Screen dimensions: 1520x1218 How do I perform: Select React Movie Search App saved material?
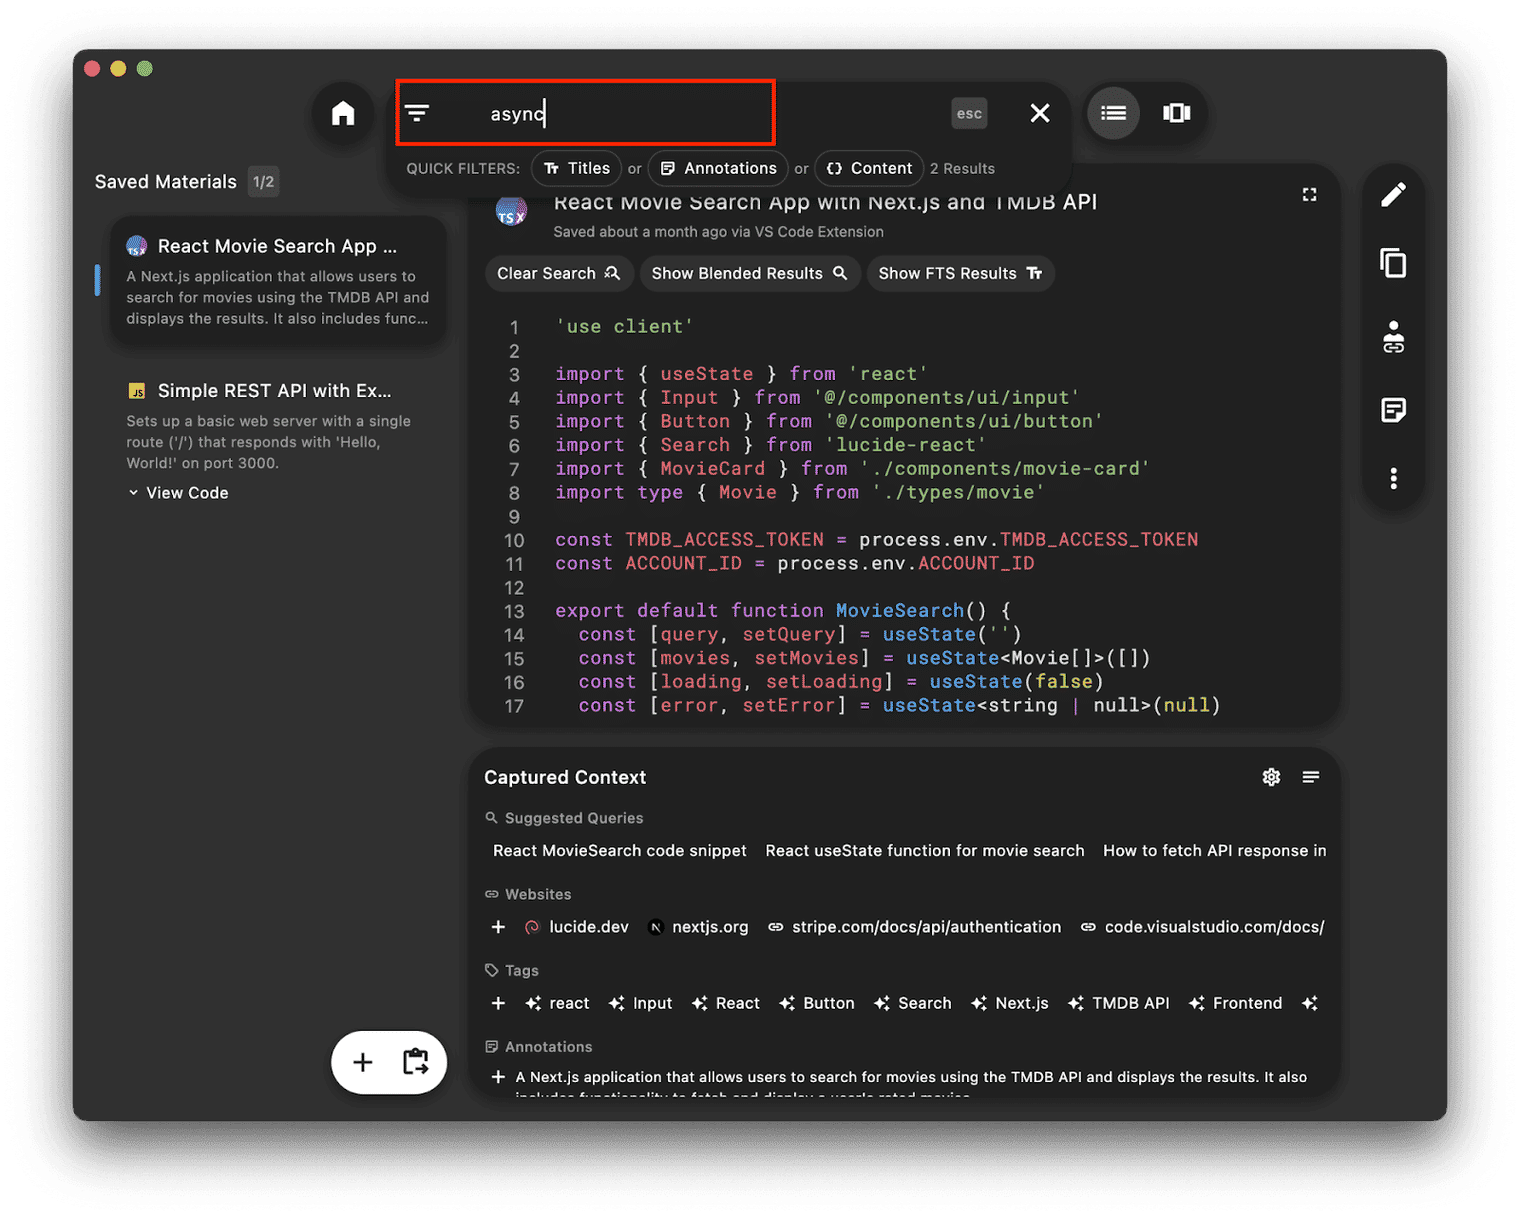[x=277, y=283]
